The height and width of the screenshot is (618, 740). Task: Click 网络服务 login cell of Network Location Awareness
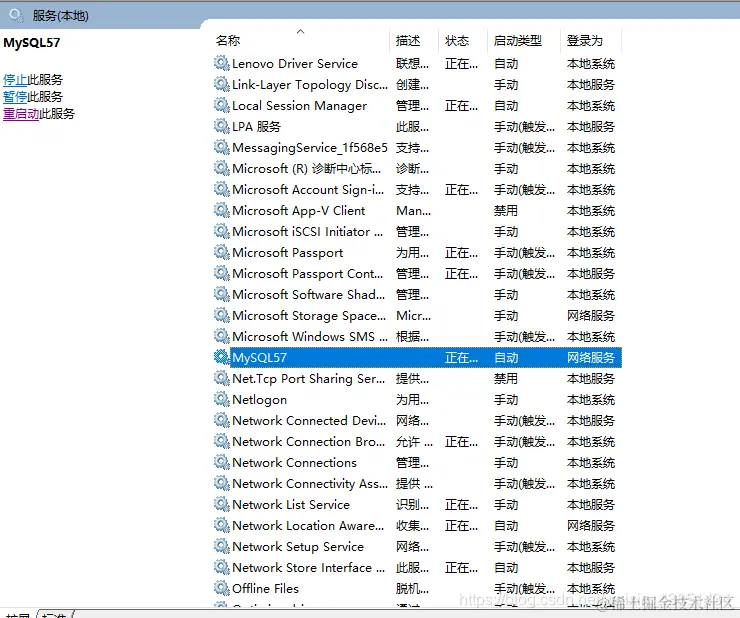[590, 526]
